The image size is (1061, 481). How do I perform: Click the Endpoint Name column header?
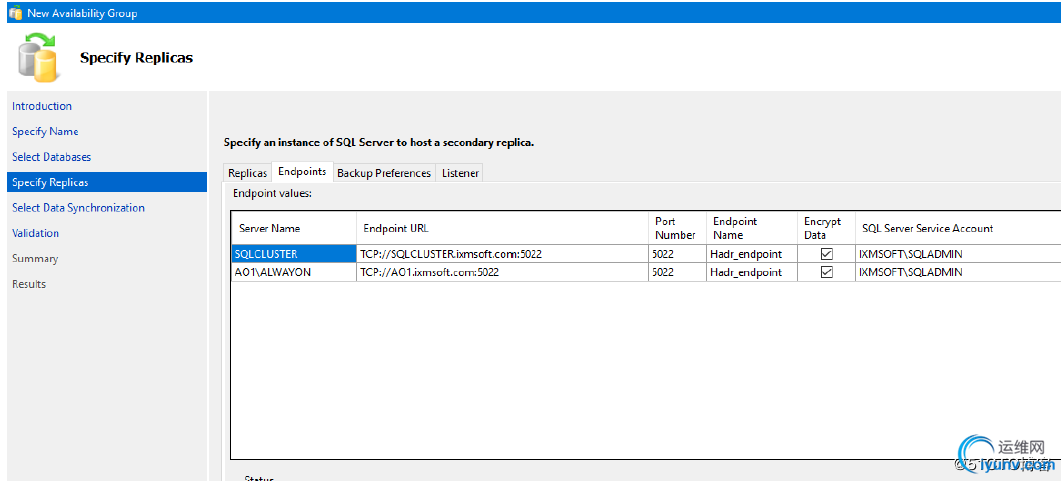coord(751,228)
